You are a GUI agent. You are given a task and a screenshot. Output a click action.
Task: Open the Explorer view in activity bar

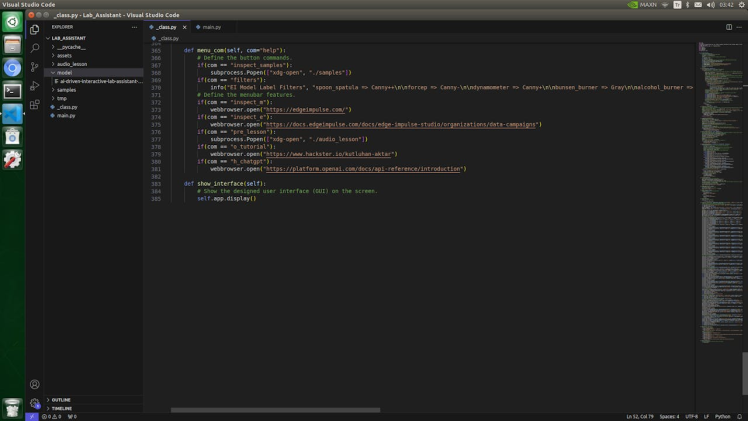34,29
